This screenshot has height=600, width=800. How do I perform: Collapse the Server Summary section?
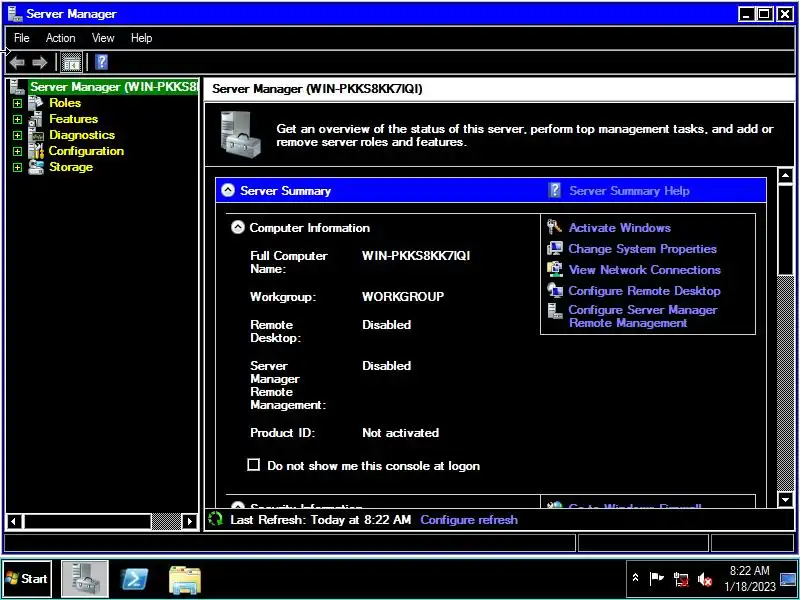coord(228,190)
